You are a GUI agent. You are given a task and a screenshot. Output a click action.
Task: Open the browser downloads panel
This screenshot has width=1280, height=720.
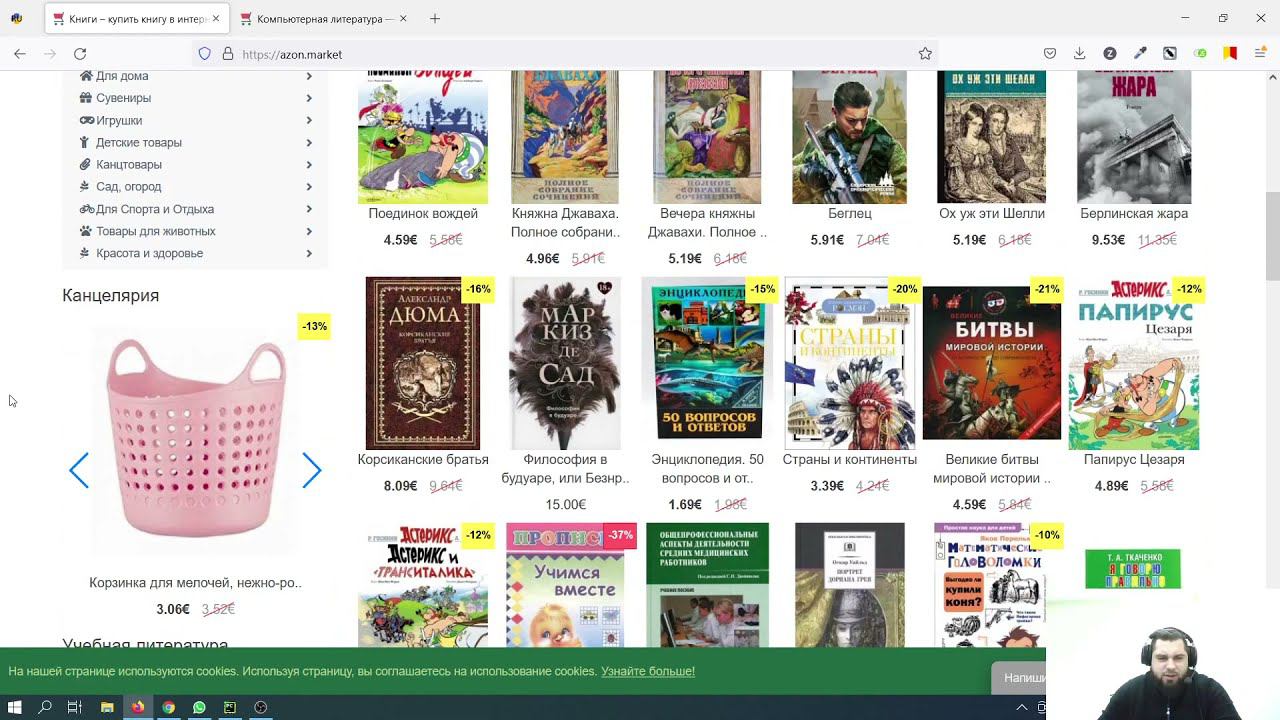[x=1079, y=54]
